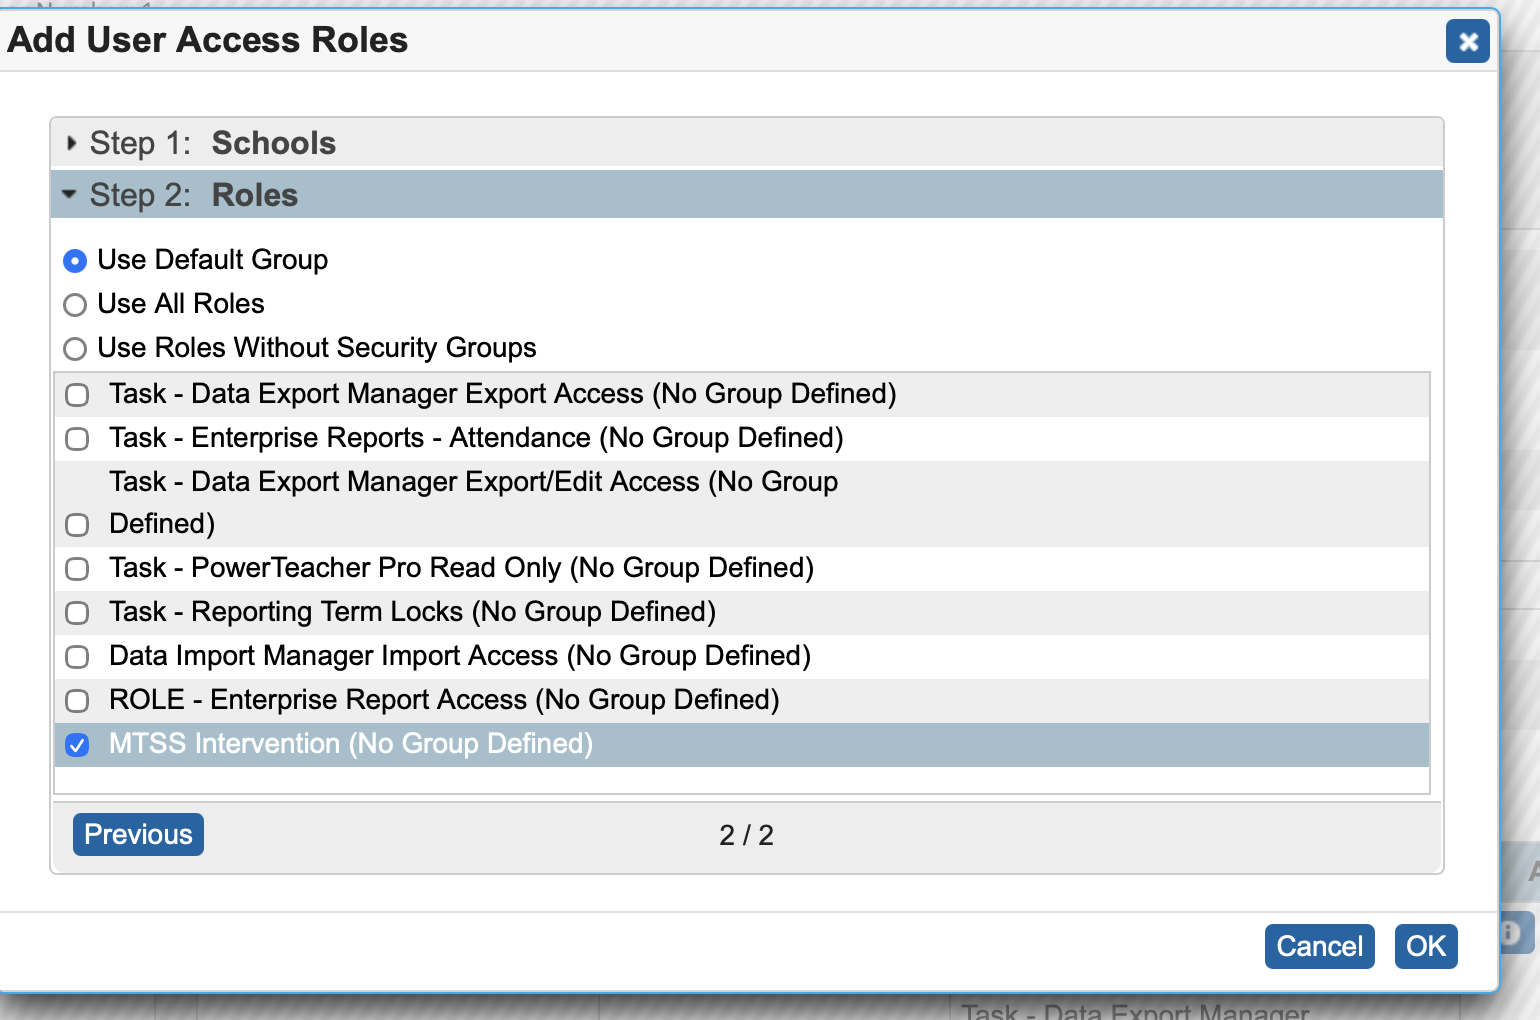Check Task - Data Export Manager Export Access

click(x=77, y=395)
